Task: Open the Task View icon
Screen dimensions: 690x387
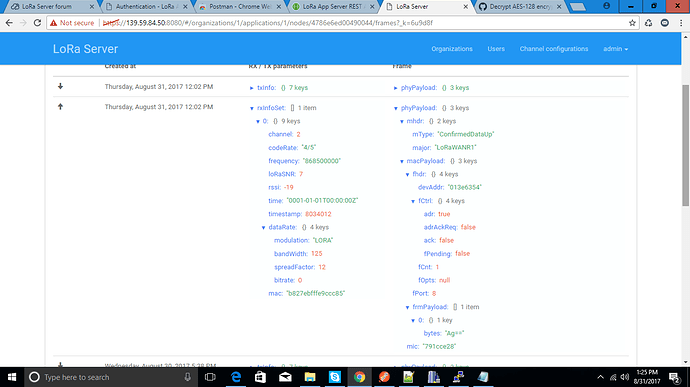Action: click(x=210, y=377)
